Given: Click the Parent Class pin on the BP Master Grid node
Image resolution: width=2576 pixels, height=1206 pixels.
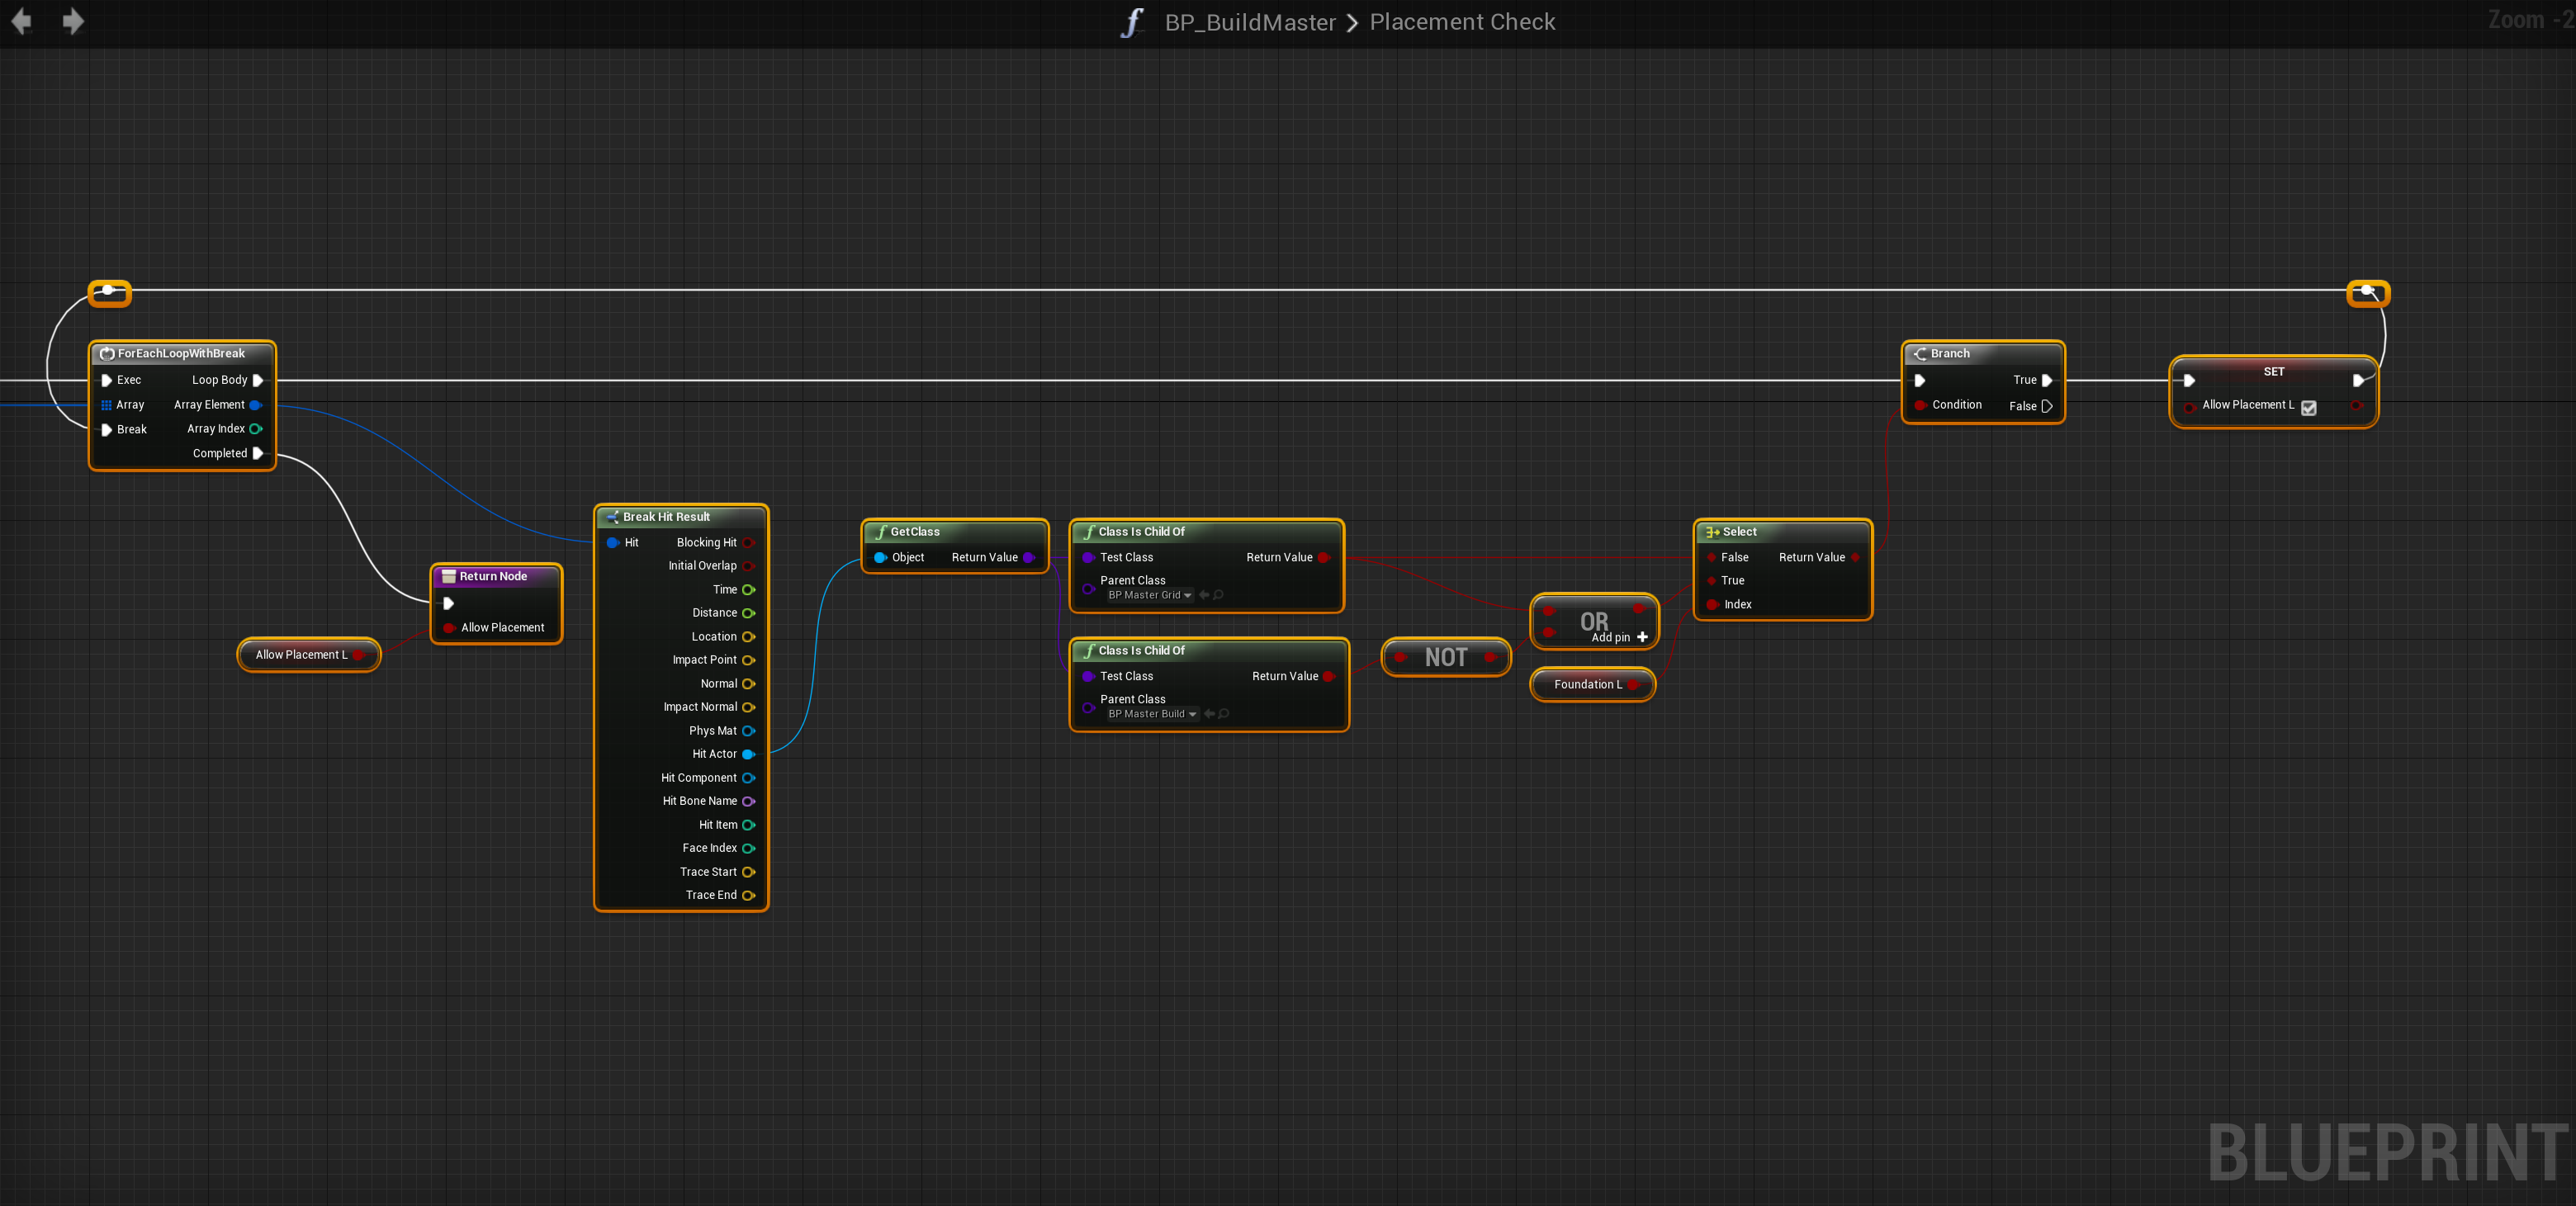Looking at the screenshot, I should 1088,588.
